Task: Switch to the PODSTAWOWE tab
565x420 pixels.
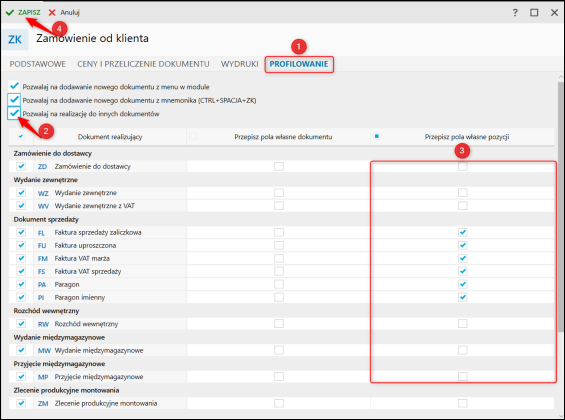Action: click(x=37, y=64)
